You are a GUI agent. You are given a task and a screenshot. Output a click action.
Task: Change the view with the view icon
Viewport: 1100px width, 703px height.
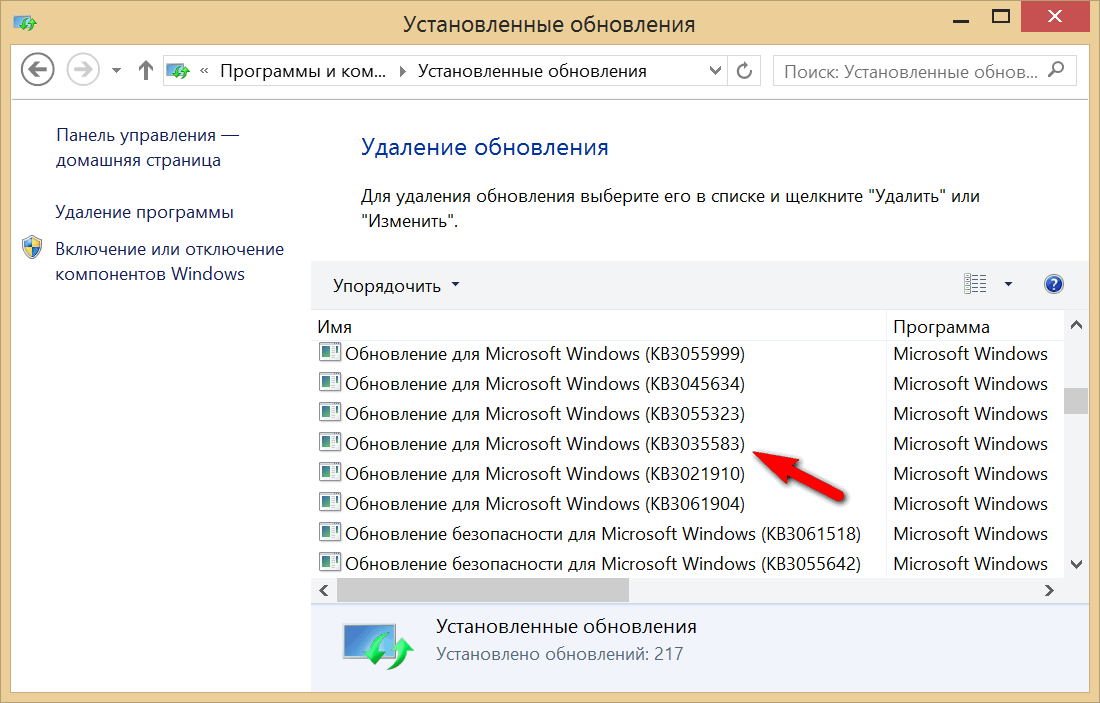click(975, 283)
